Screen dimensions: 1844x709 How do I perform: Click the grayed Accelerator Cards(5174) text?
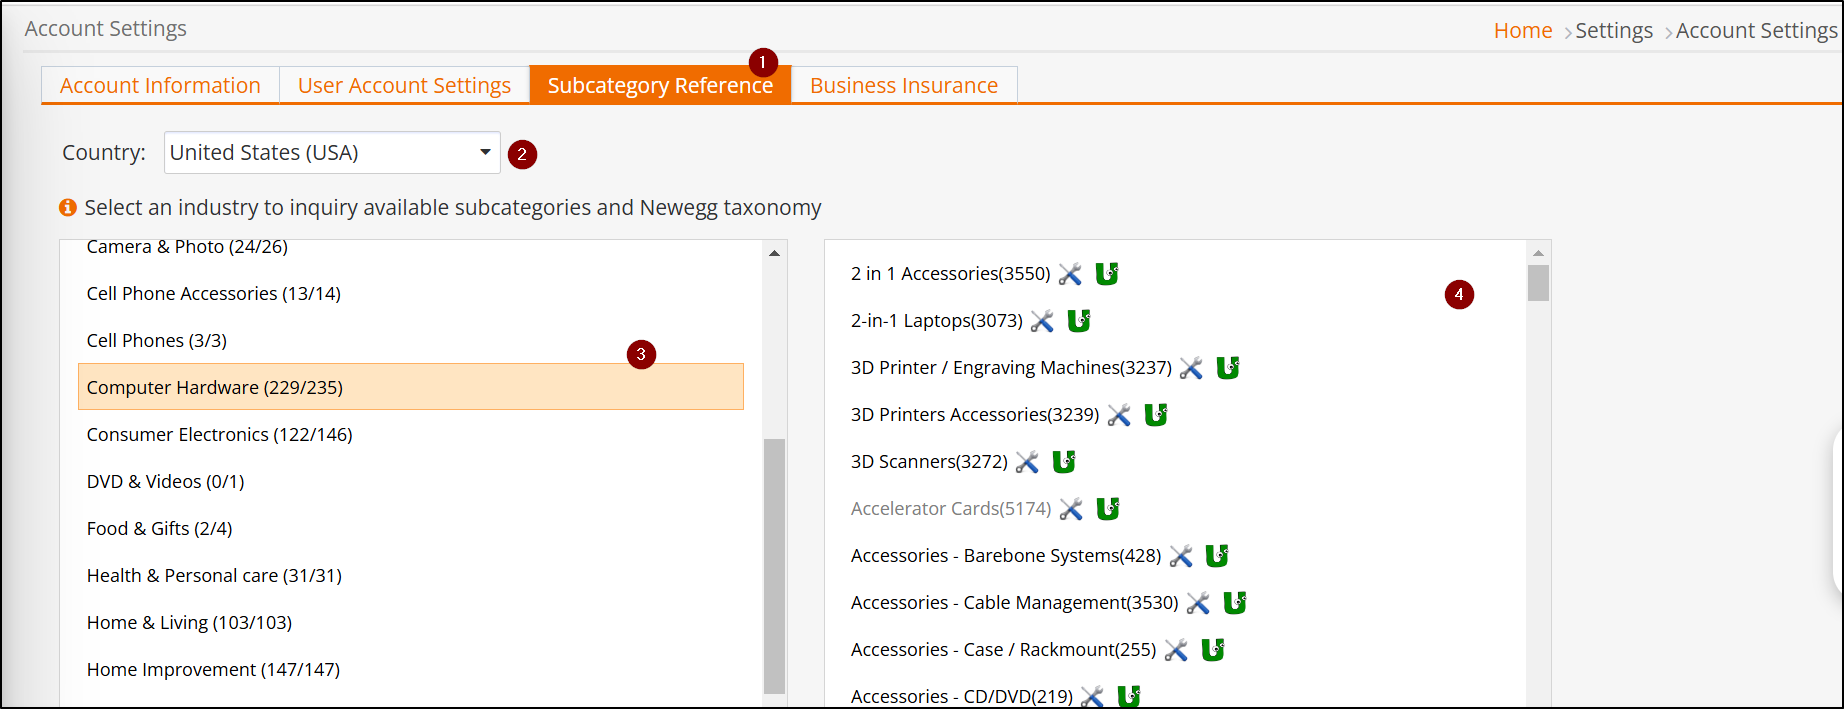(951, 508)
